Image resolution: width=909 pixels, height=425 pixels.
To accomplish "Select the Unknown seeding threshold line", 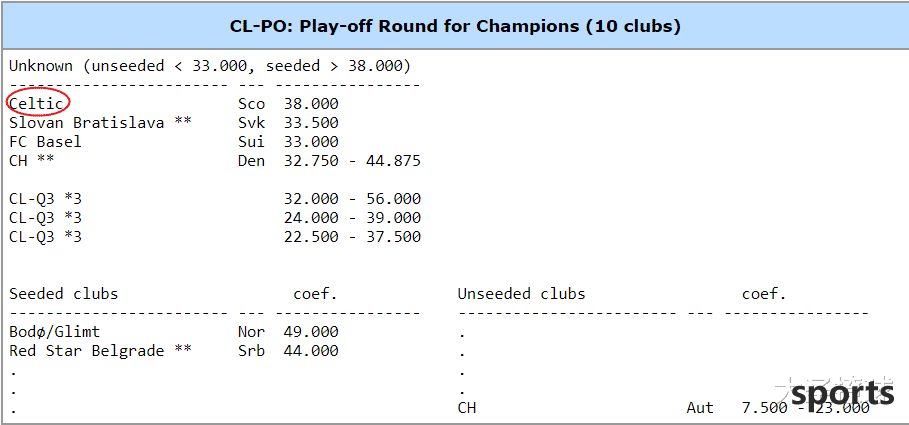I will (x=210, y=66).
